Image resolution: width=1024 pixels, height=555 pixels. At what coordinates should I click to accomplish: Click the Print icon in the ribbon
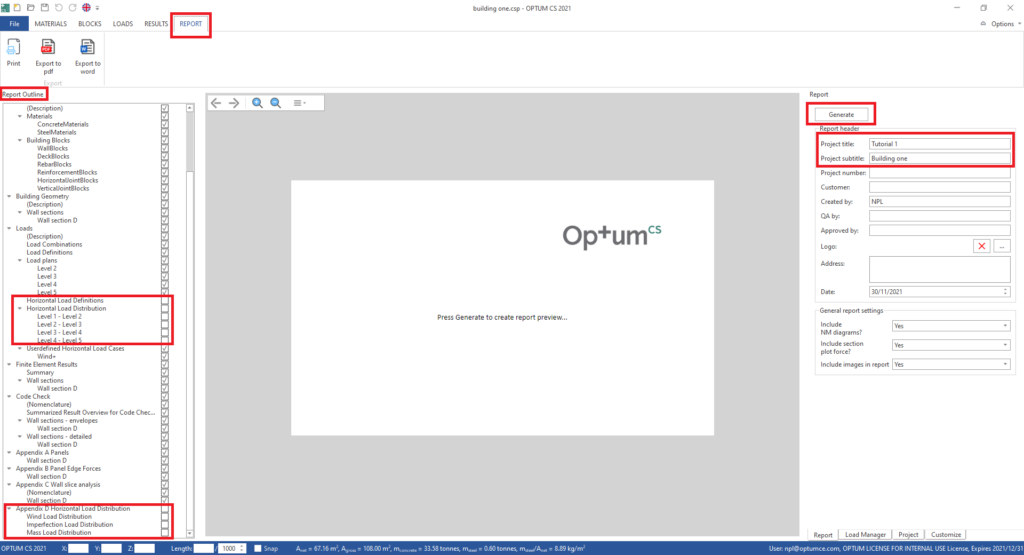13,51
